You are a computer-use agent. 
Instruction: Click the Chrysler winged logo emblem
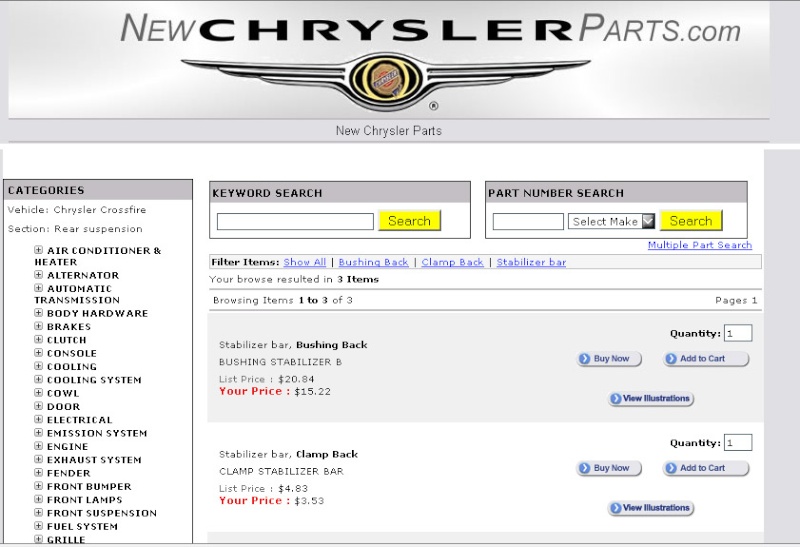(386, 82)
